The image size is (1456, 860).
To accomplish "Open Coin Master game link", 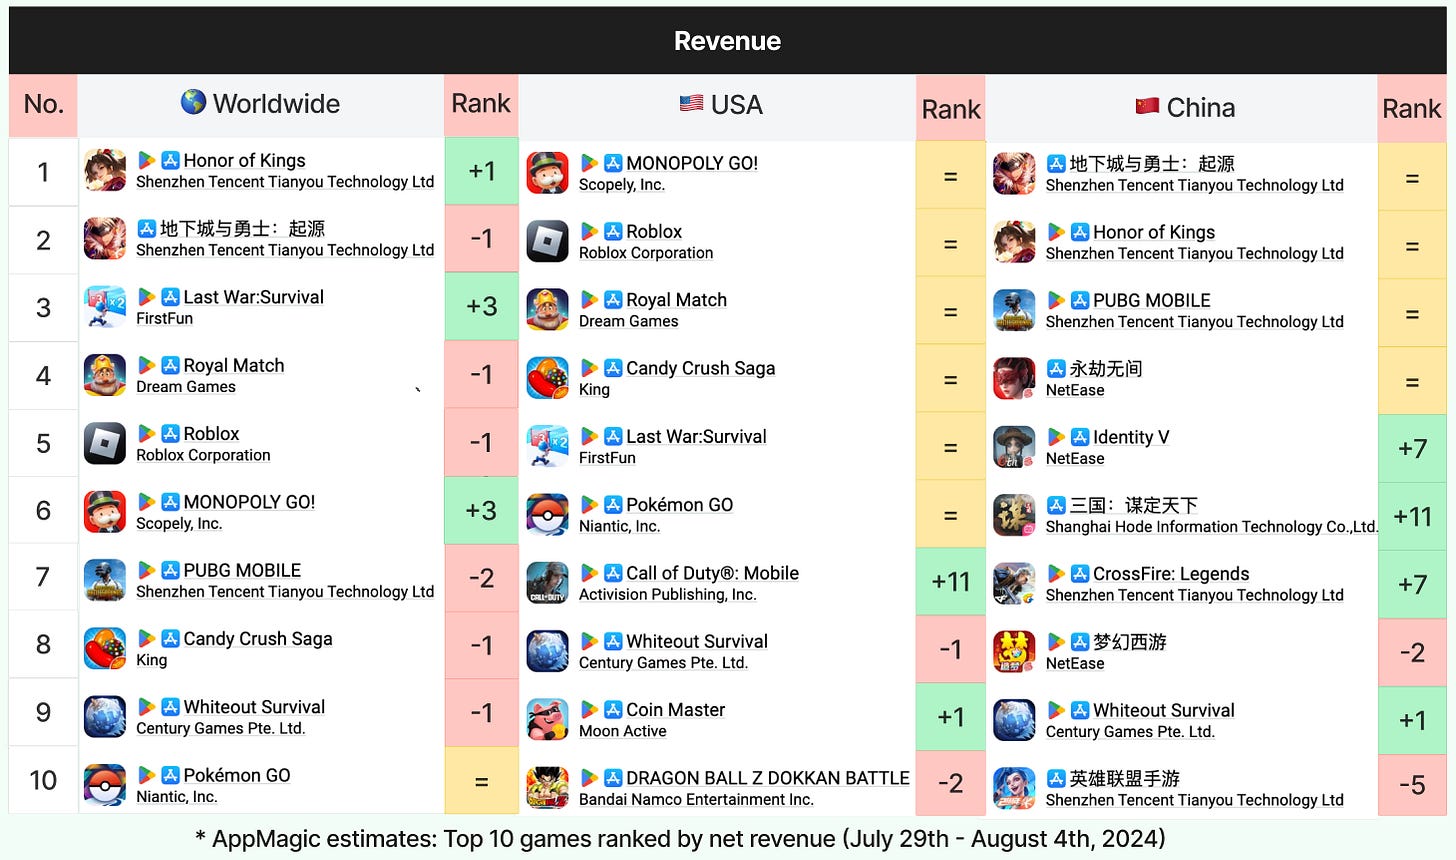I will 675,709.
